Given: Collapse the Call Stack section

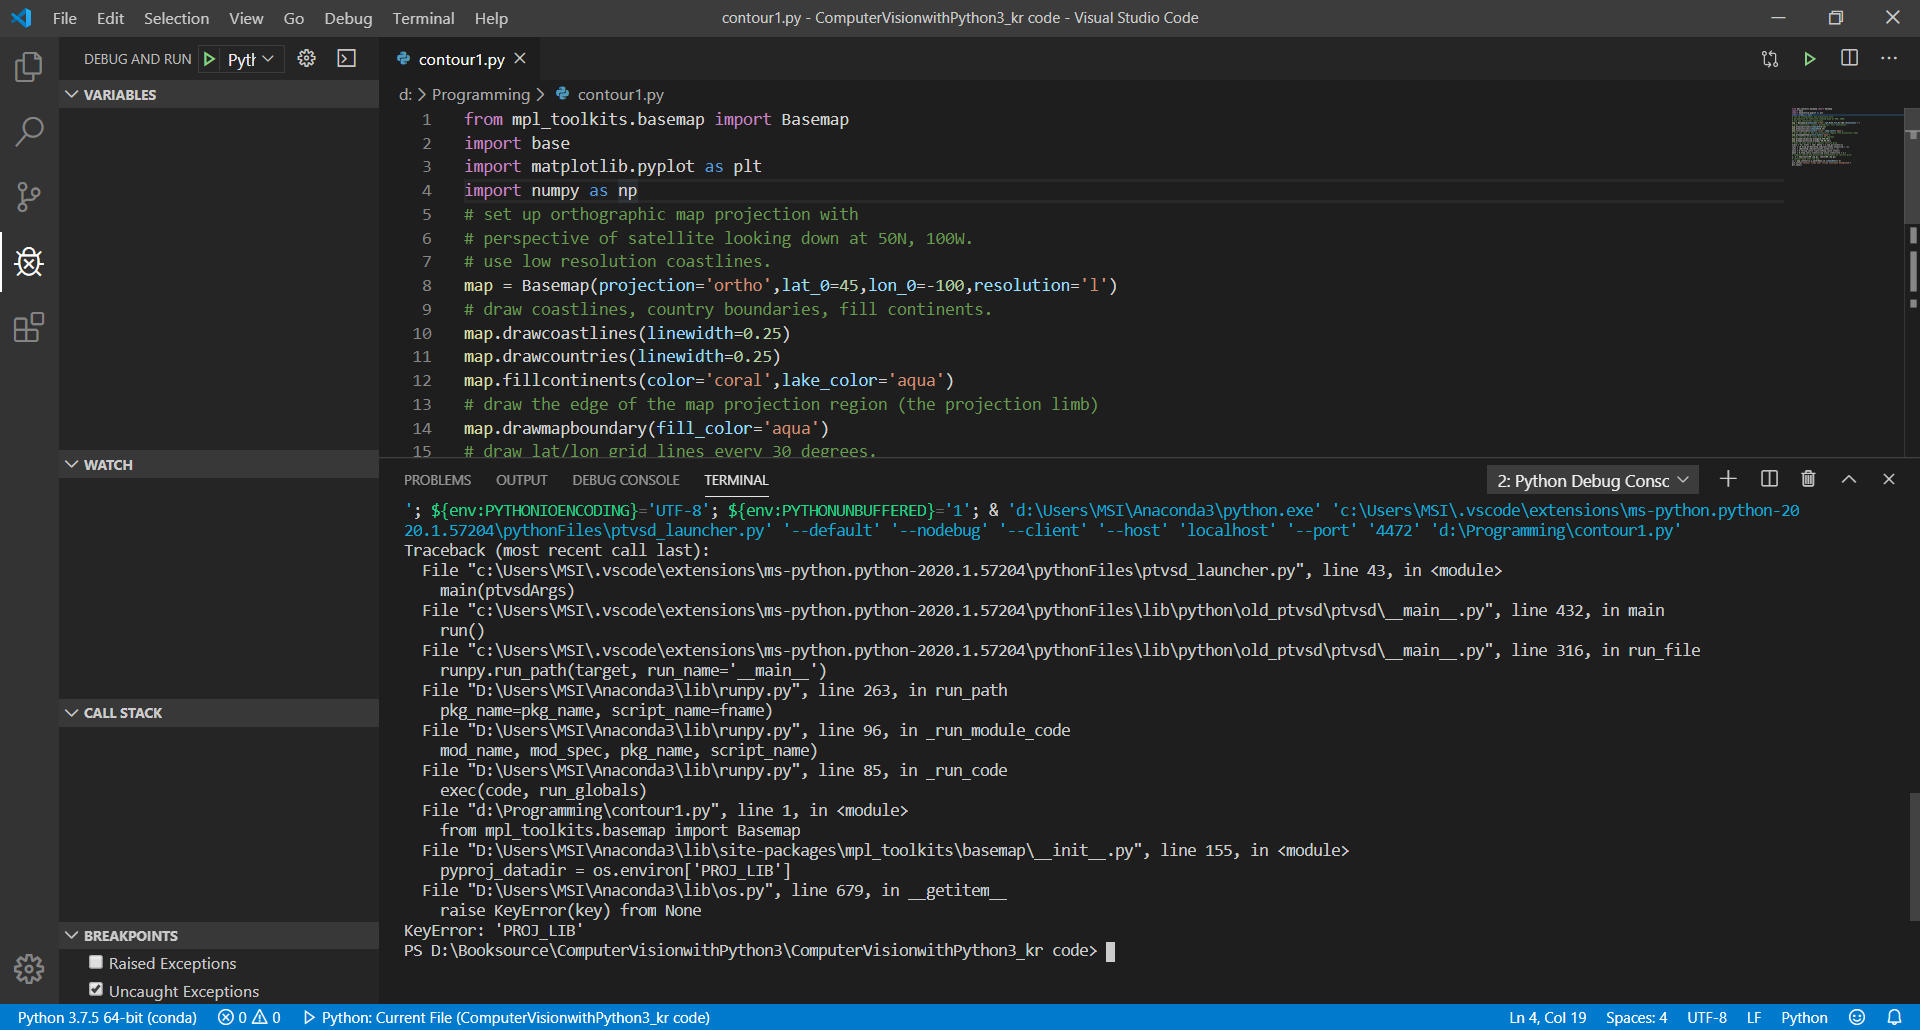Looking at the screenshot, I should (x=219, y=713).
